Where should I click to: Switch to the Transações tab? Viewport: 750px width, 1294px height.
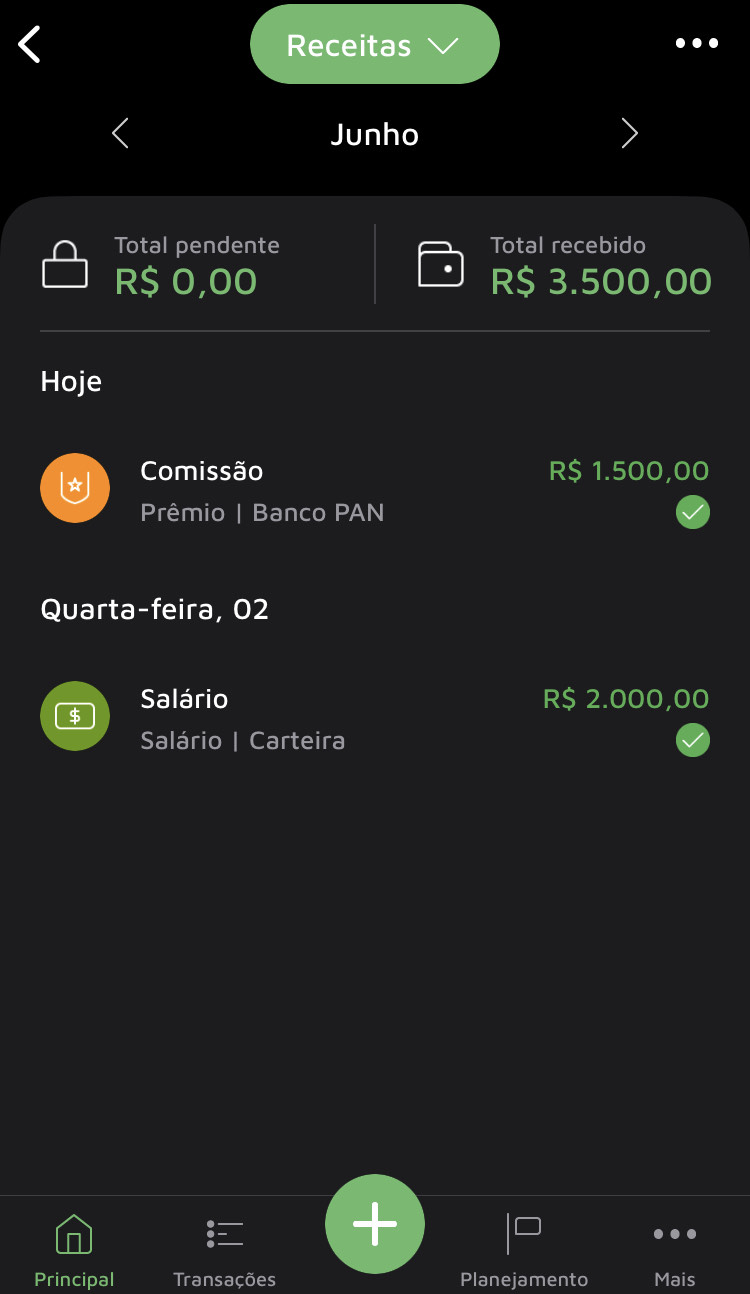[224, 1249]
